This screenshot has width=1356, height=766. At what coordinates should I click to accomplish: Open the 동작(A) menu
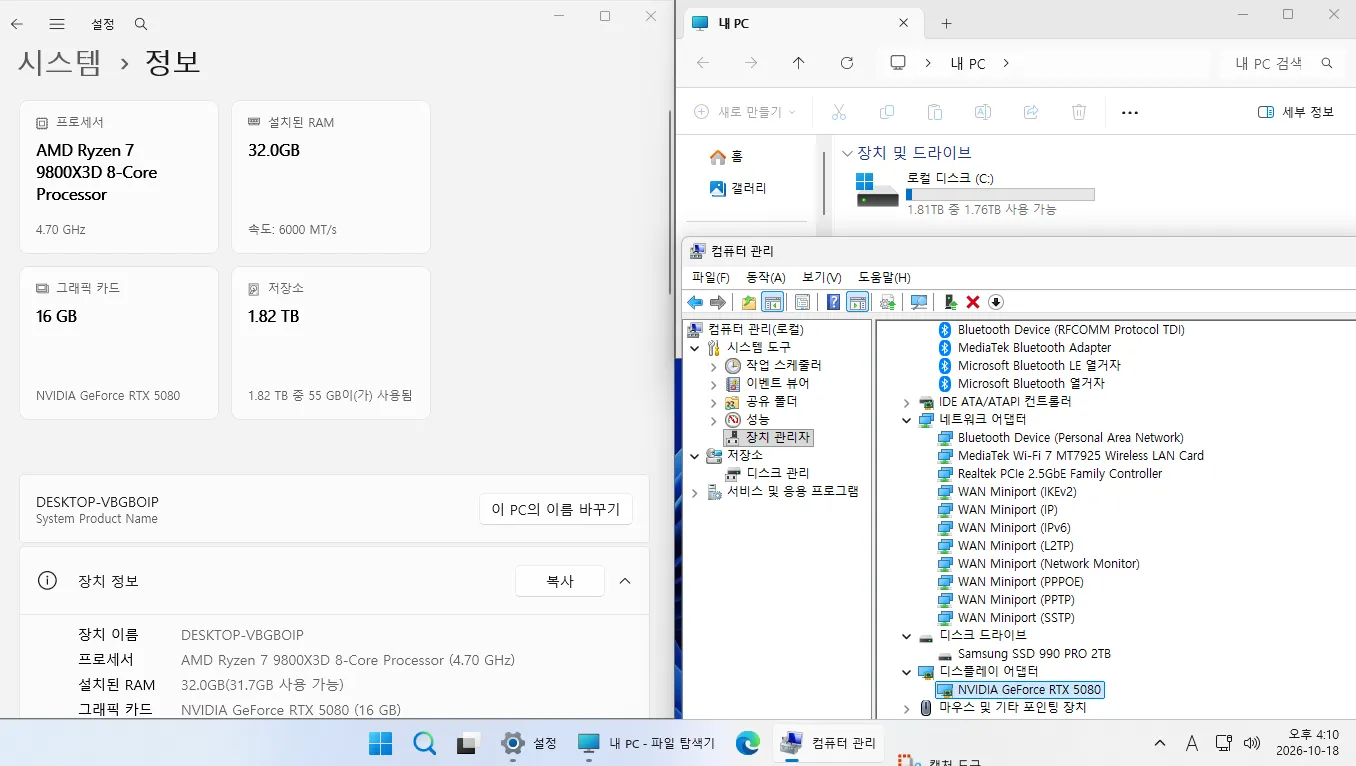pos(766,277)
